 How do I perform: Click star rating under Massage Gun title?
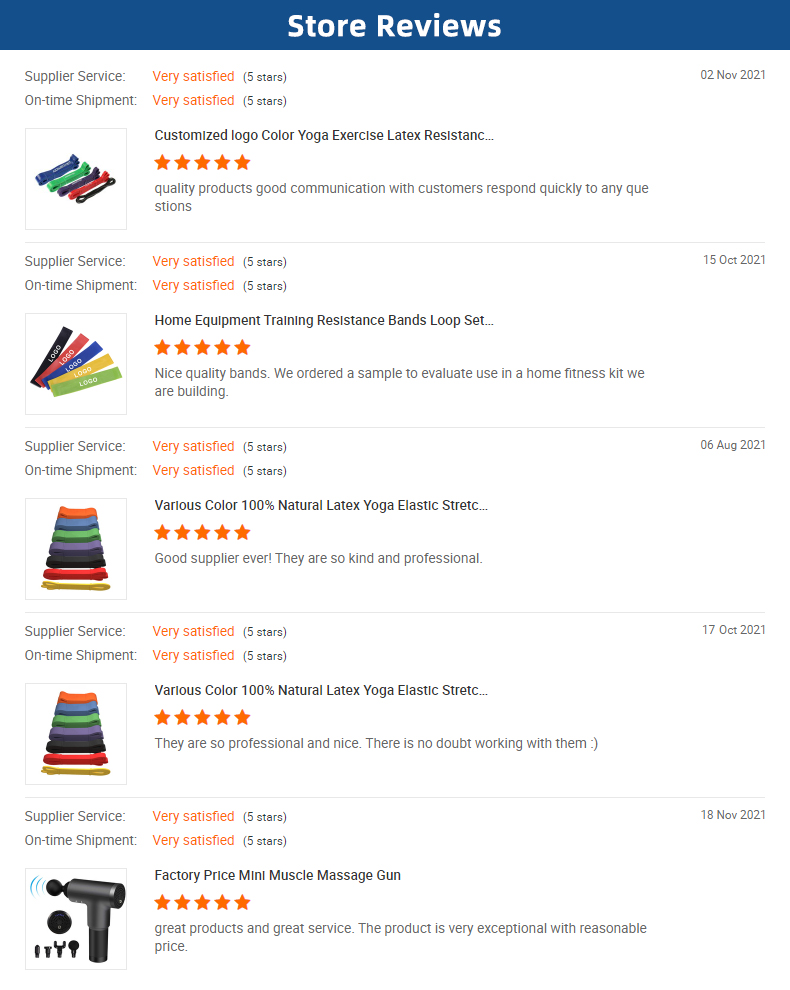(x=202, y=902)
